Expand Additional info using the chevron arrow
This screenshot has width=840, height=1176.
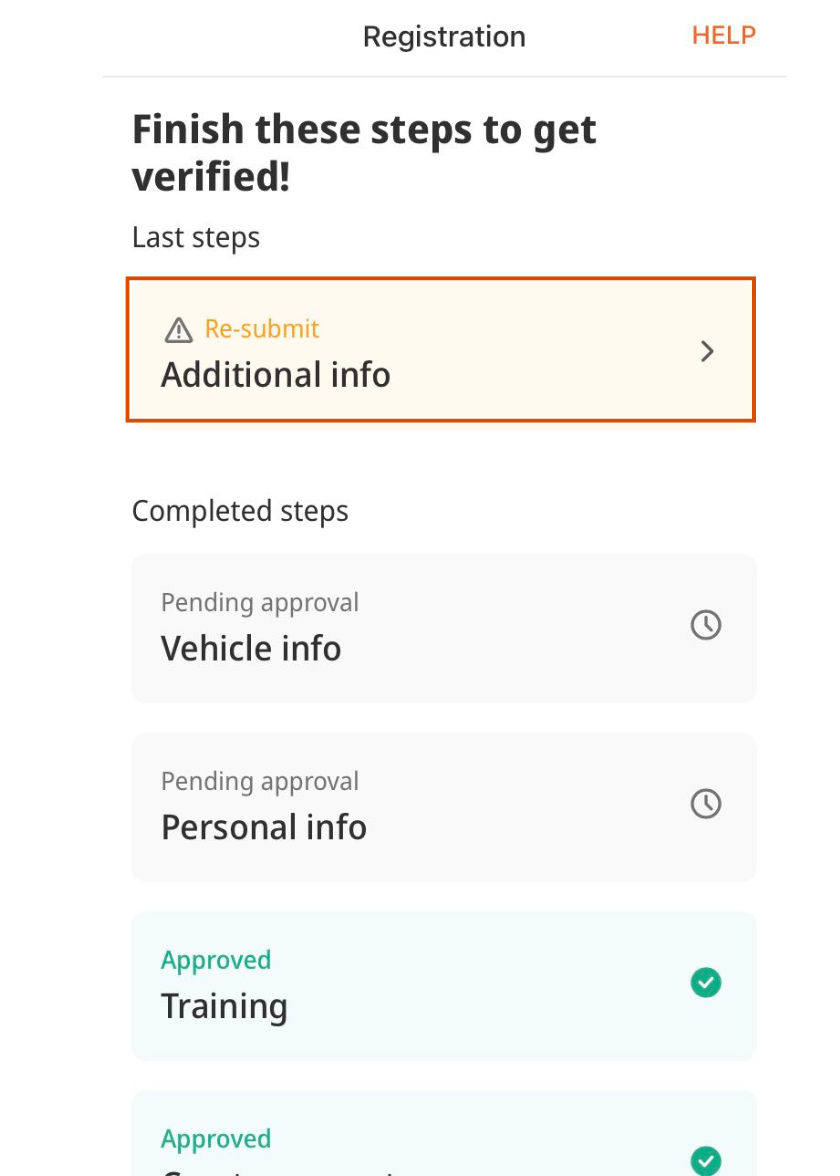coord(708,352)
